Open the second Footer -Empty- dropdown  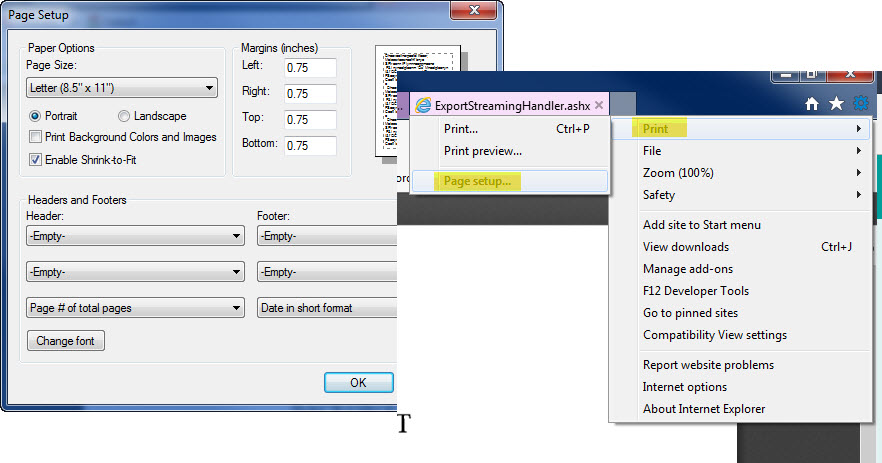pos(327,272)
